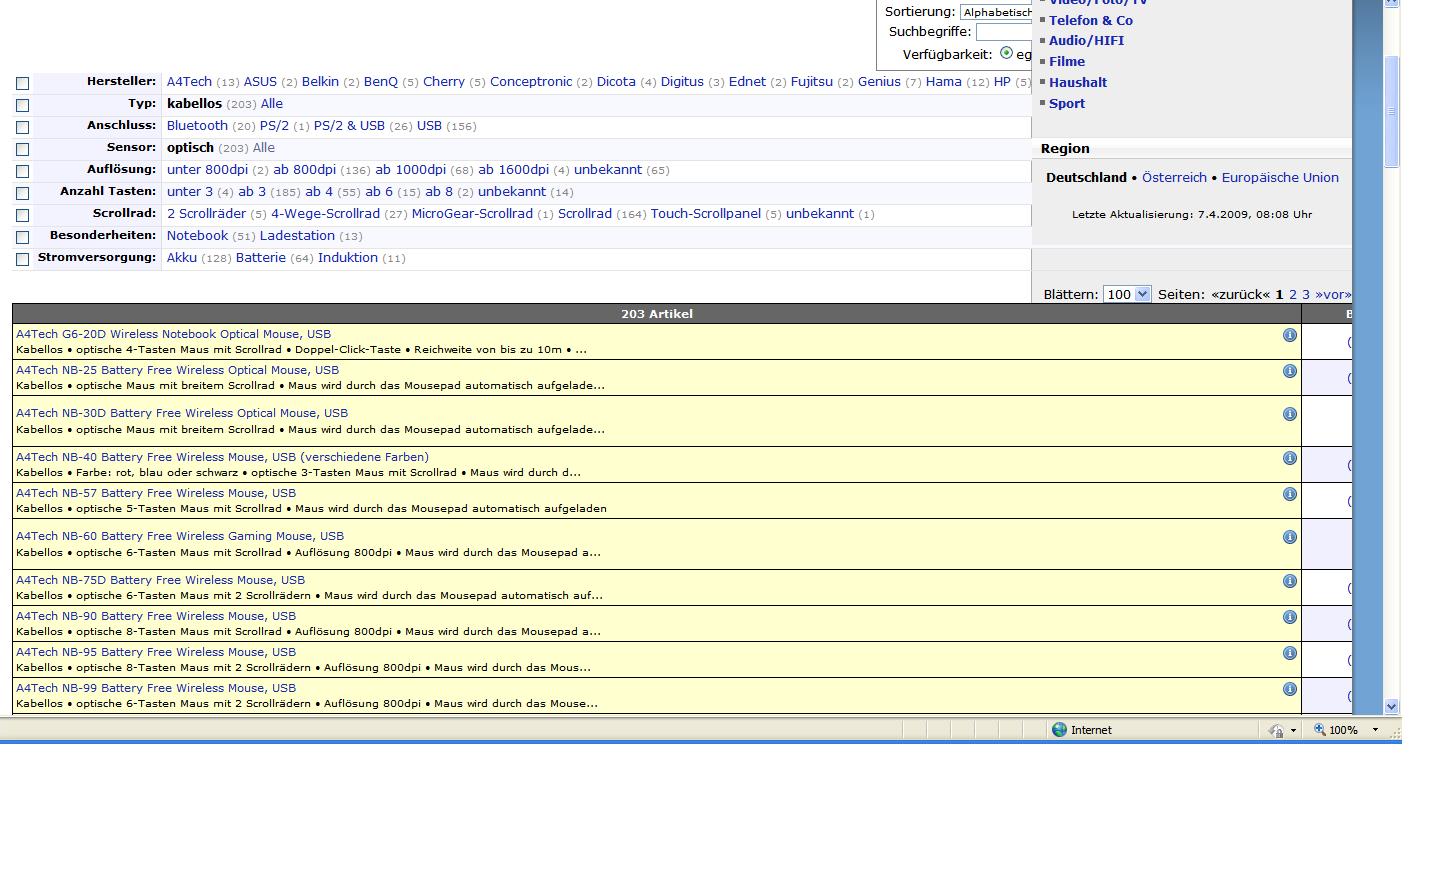The width and height of the screenshot is (1440, 870).
Task: Open the security icon dropdown arrow in status bar
Action: point(1293,731)
